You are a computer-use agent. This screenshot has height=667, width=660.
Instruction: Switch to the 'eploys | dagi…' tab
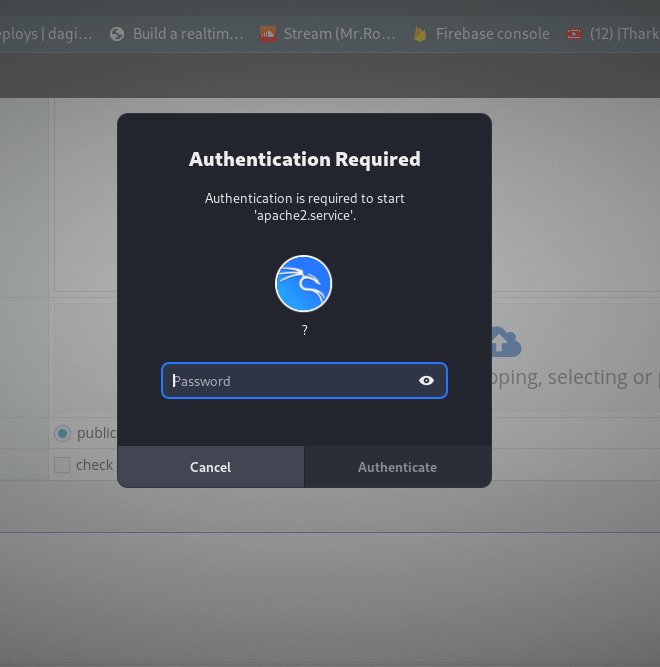pos(46,34)
